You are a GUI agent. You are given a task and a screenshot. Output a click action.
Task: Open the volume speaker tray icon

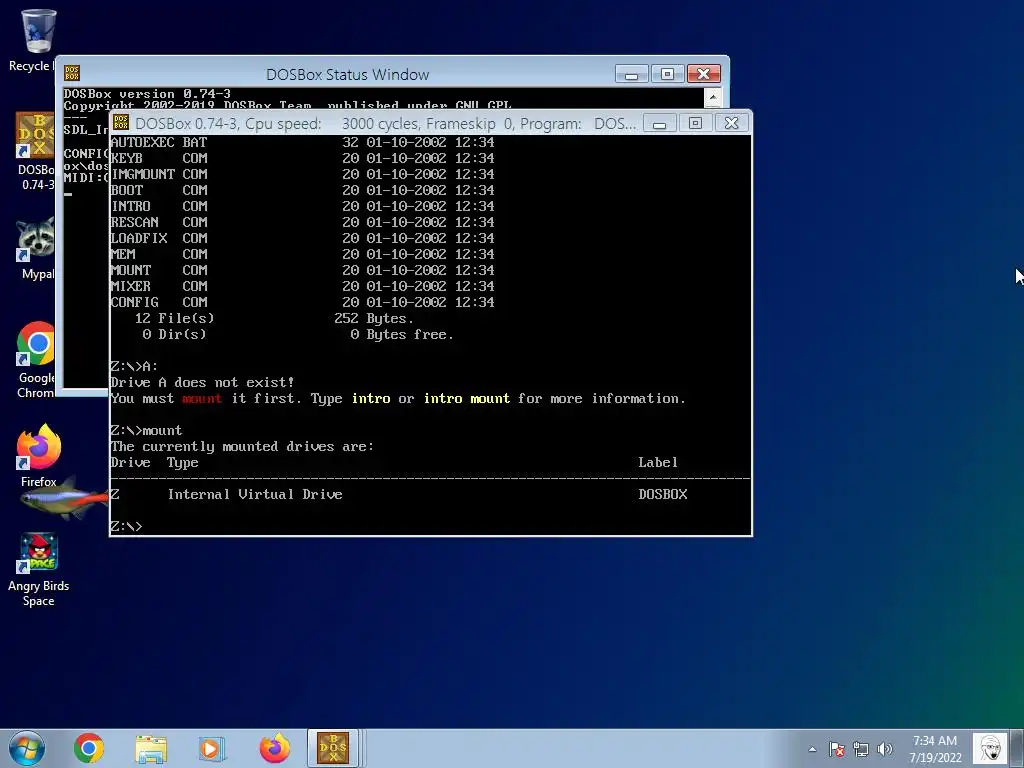click(885, 749)
